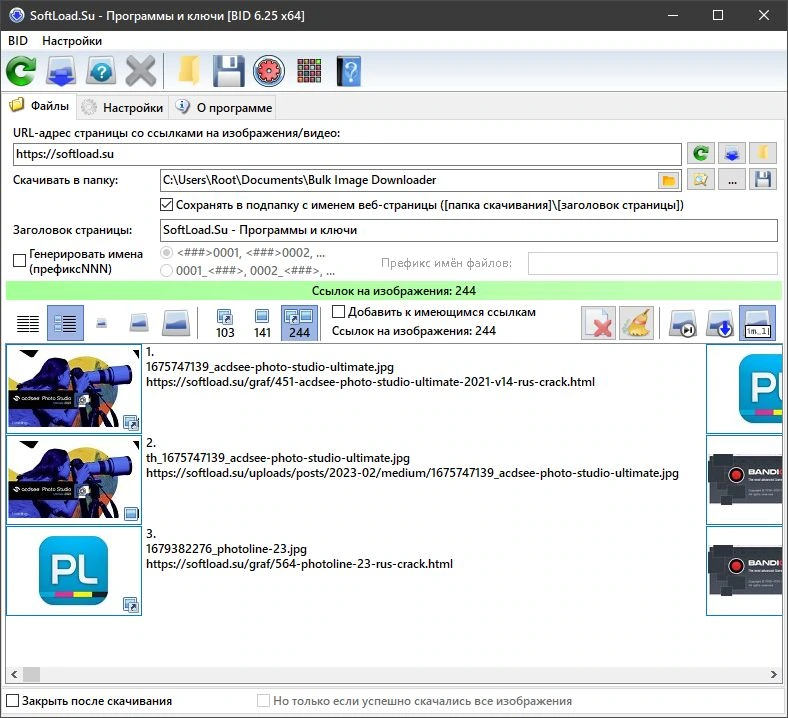
Task: Click the small green reload button beside URL
Action: (701, 153)
